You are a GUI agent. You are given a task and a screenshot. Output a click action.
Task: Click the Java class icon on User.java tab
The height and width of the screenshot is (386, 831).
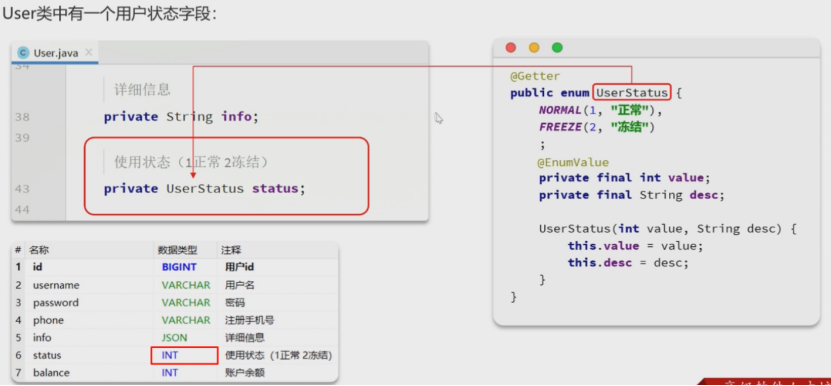pyautogui.click(x=23, y=52)
